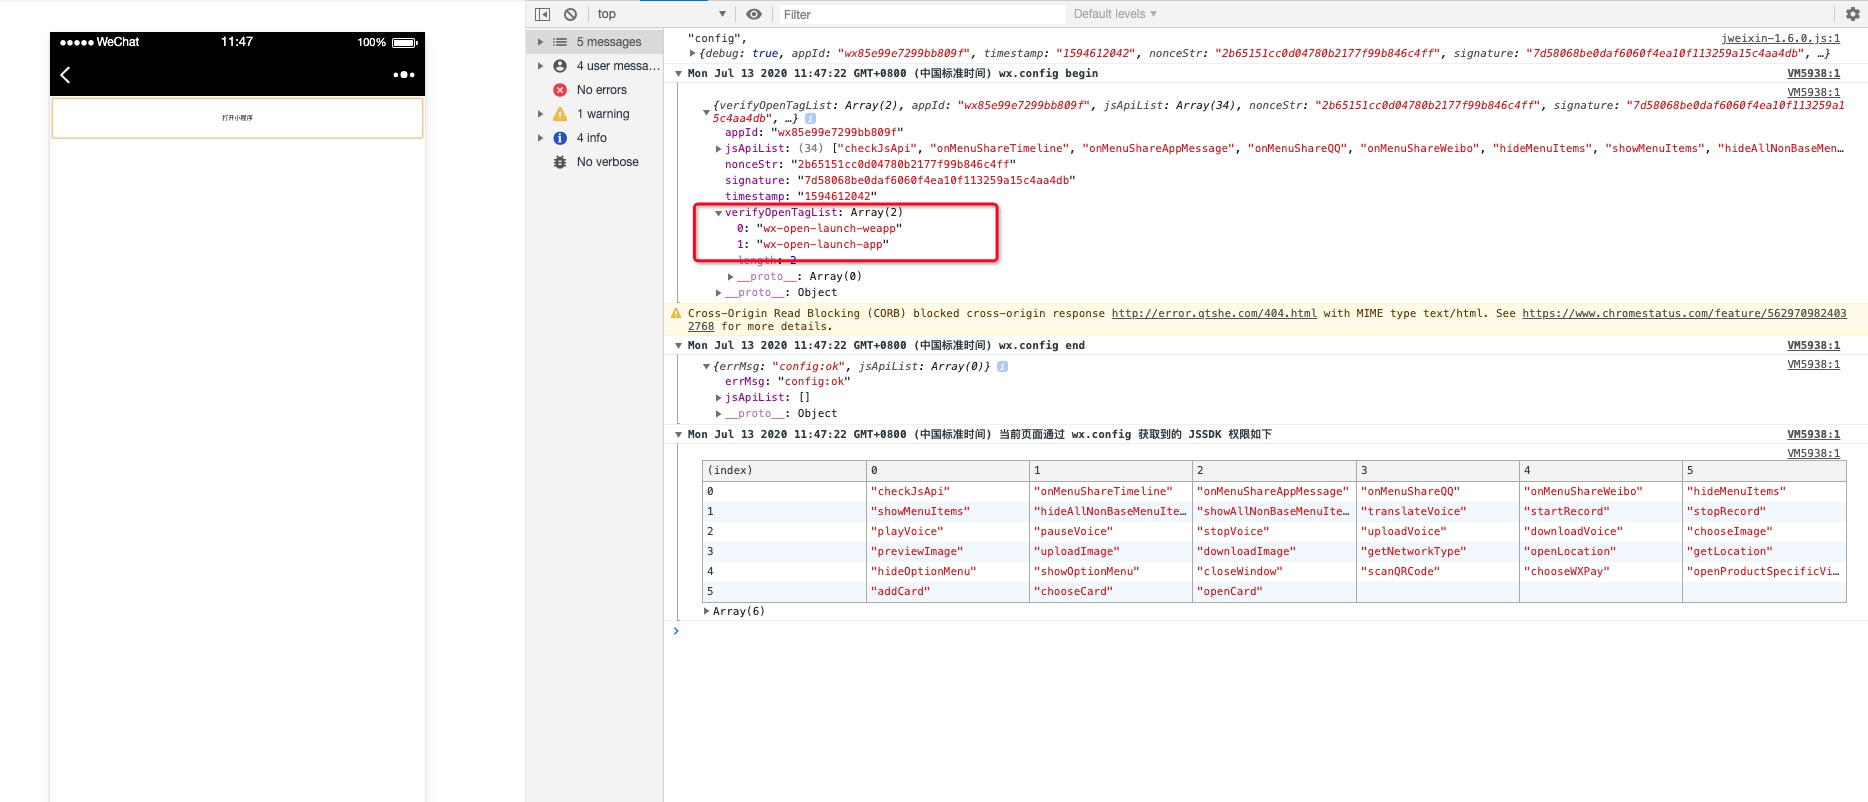Click the "wx-open-launch-app" array value
The width and height of the screenshot is (1868, 802).
tap(823, 244)
